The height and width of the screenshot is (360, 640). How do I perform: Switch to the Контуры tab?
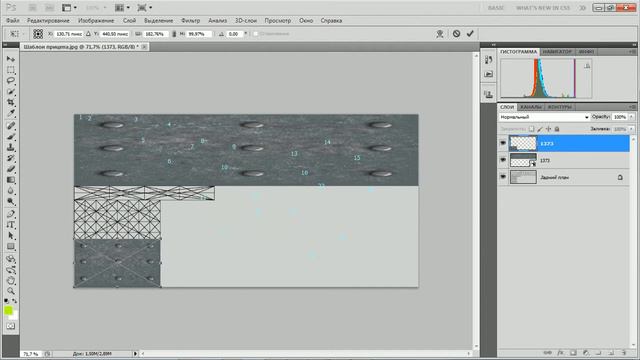tap(560, 107)
